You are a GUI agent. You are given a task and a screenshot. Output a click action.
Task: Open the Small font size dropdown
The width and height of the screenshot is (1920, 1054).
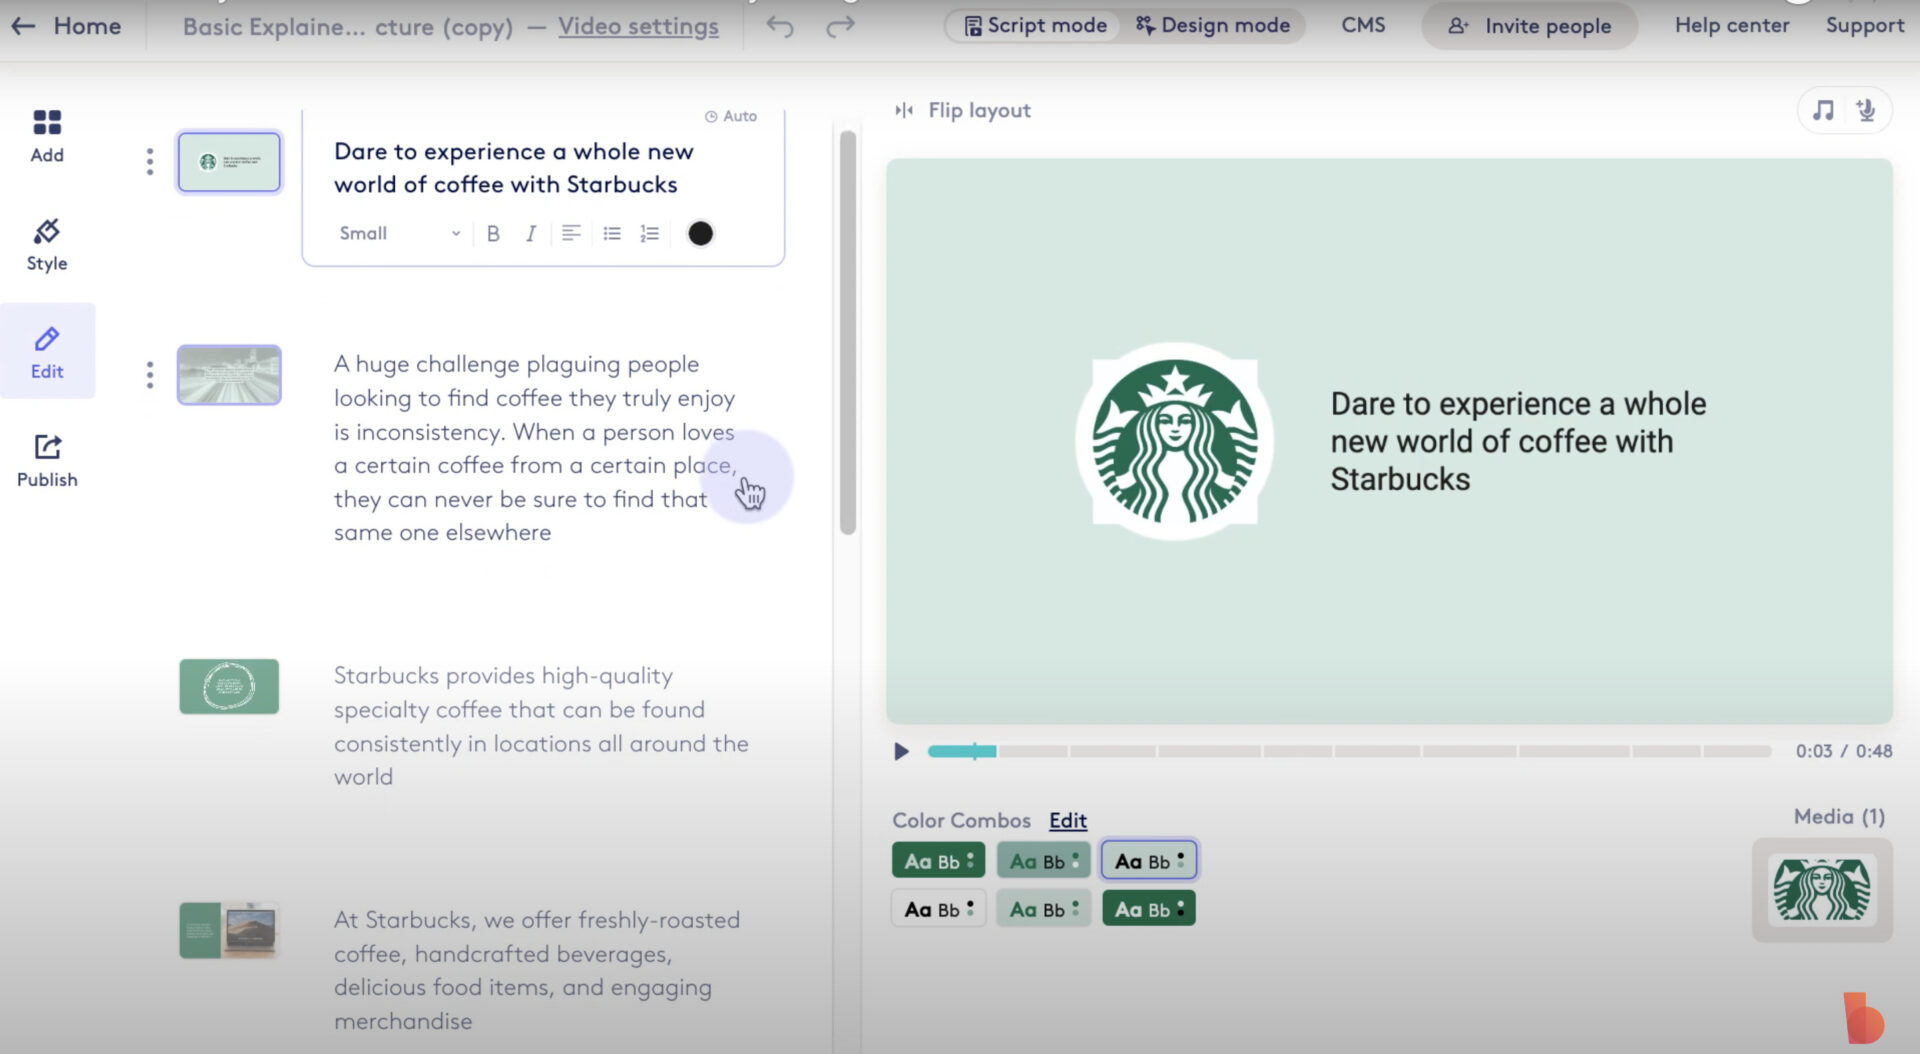coord(396,233)
